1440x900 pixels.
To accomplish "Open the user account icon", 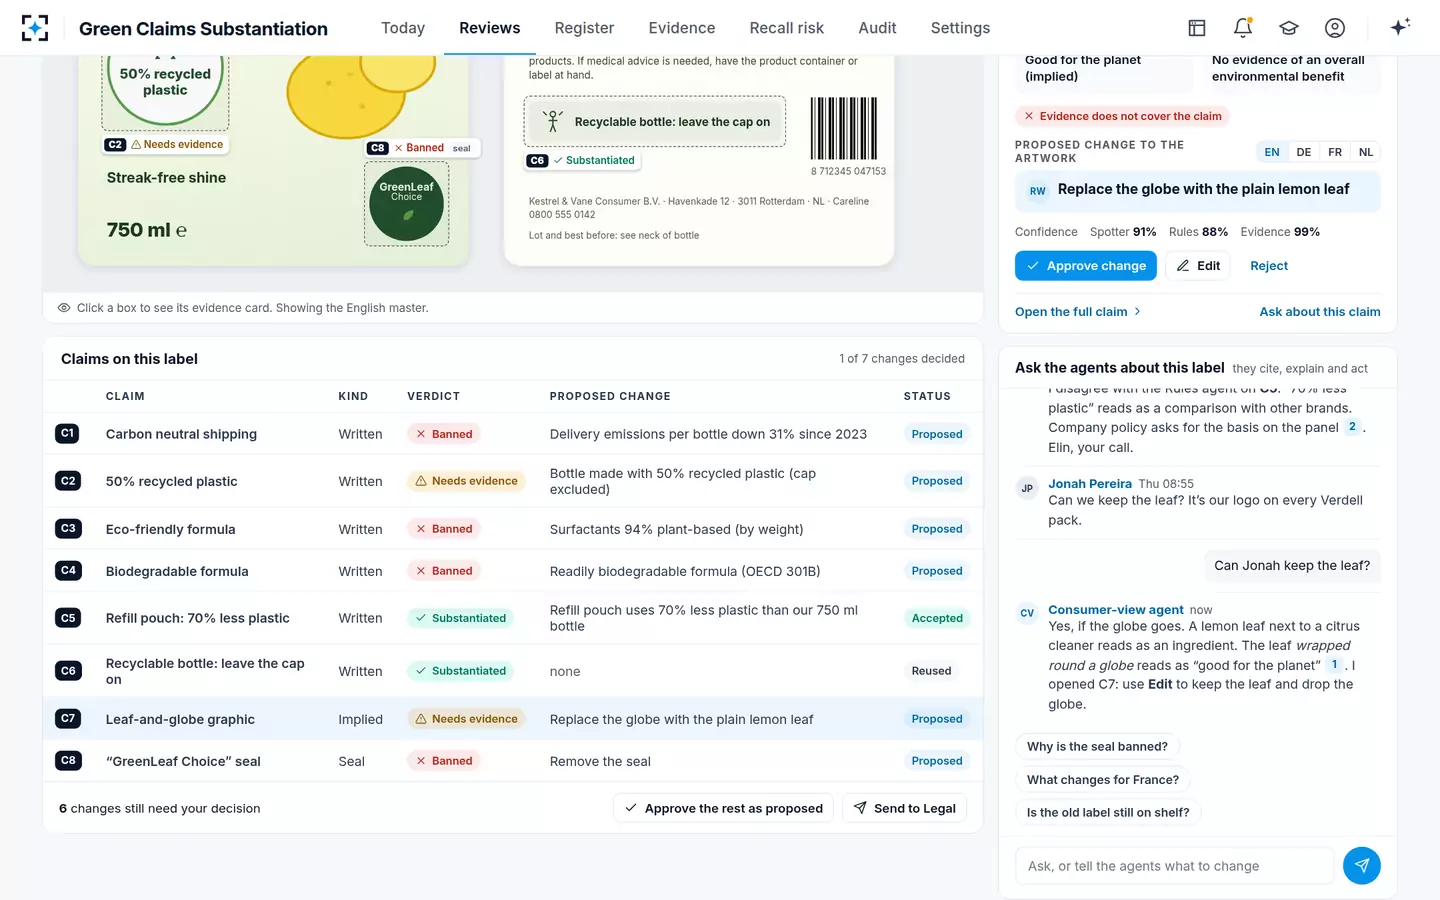I will point(1335,28).
